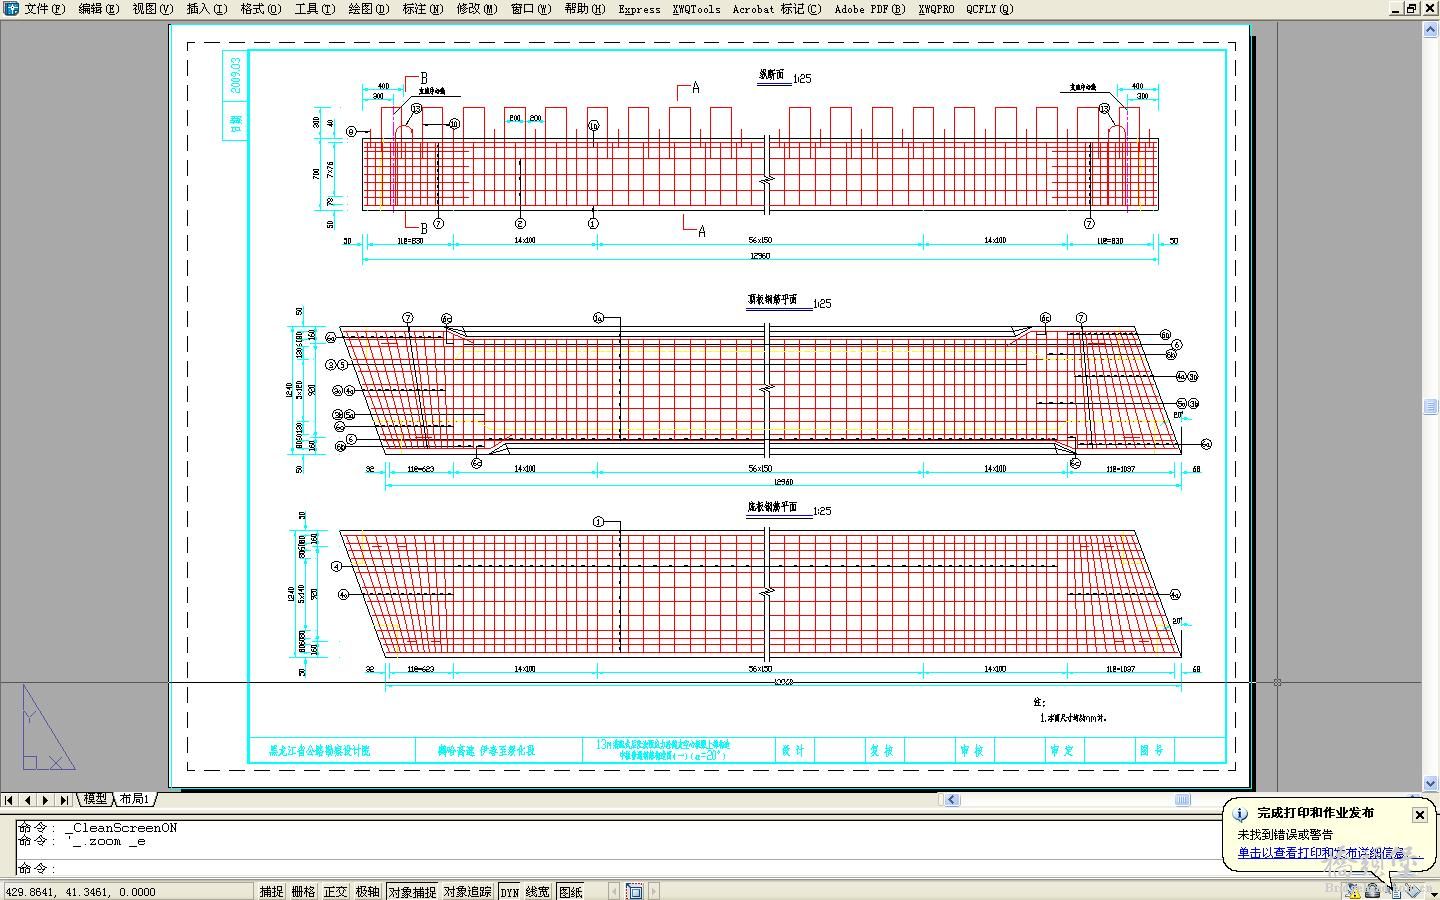Open the 格式(O) menu
Screen dimensions: 1440x900
260,9
